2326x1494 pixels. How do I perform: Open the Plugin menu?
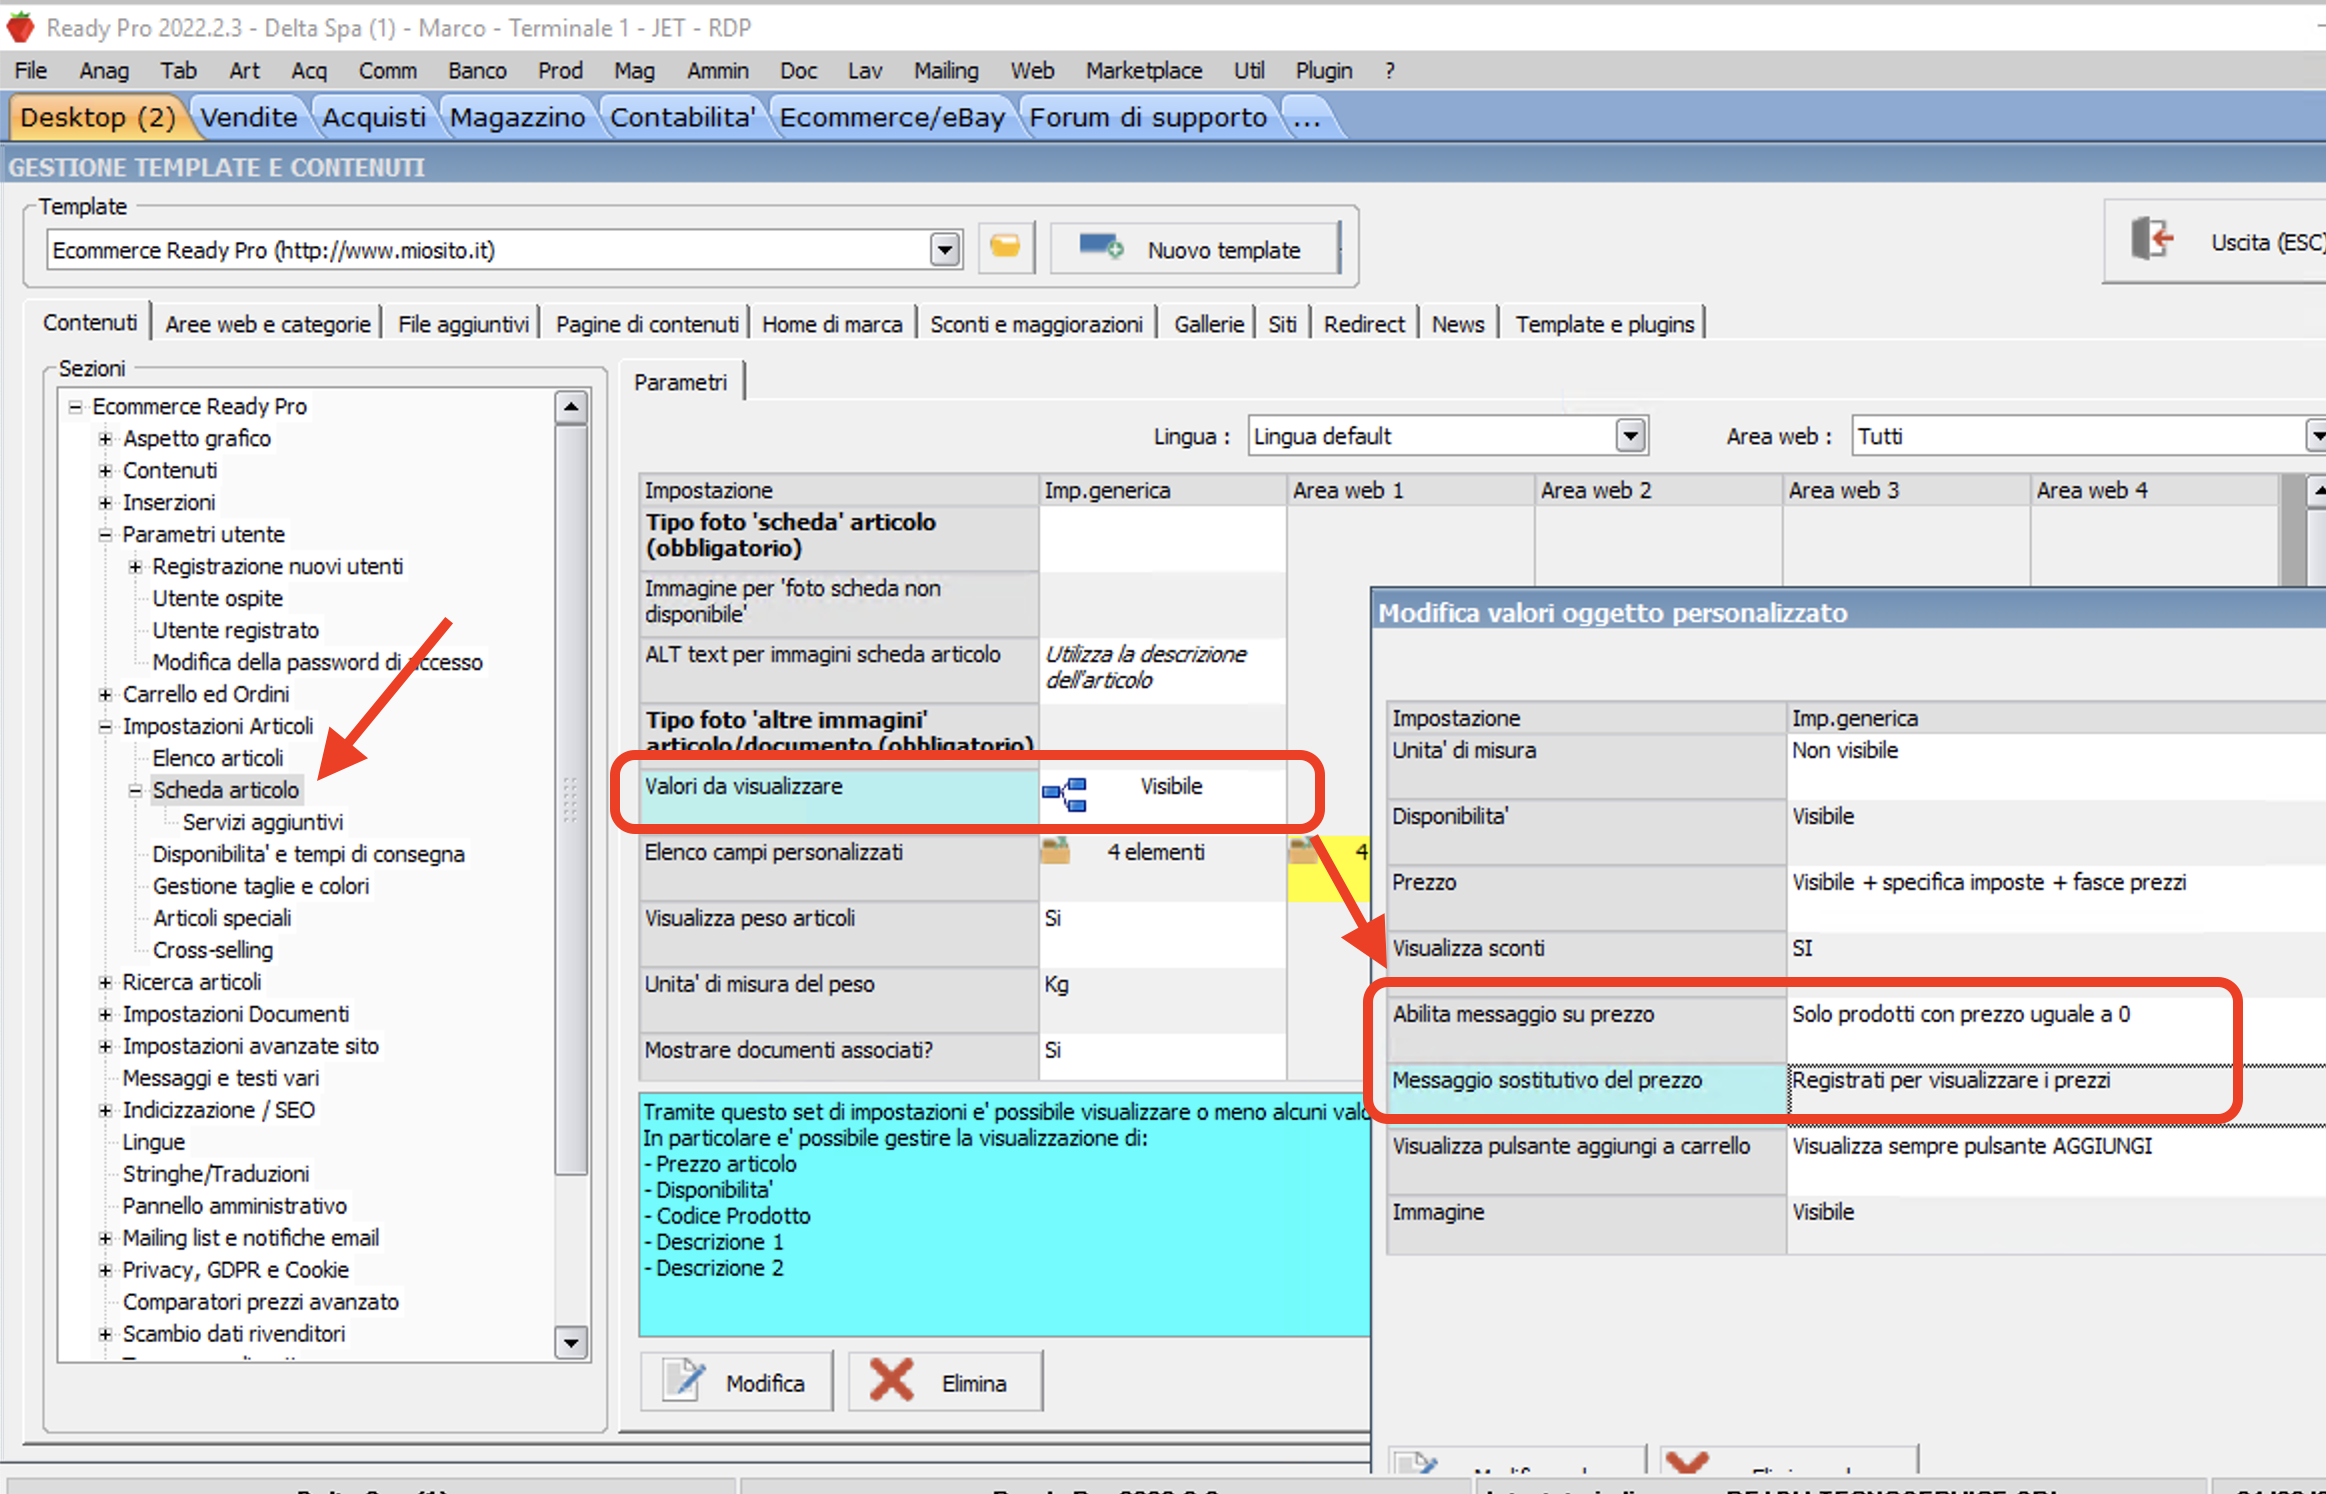[x=1323, y=70]
